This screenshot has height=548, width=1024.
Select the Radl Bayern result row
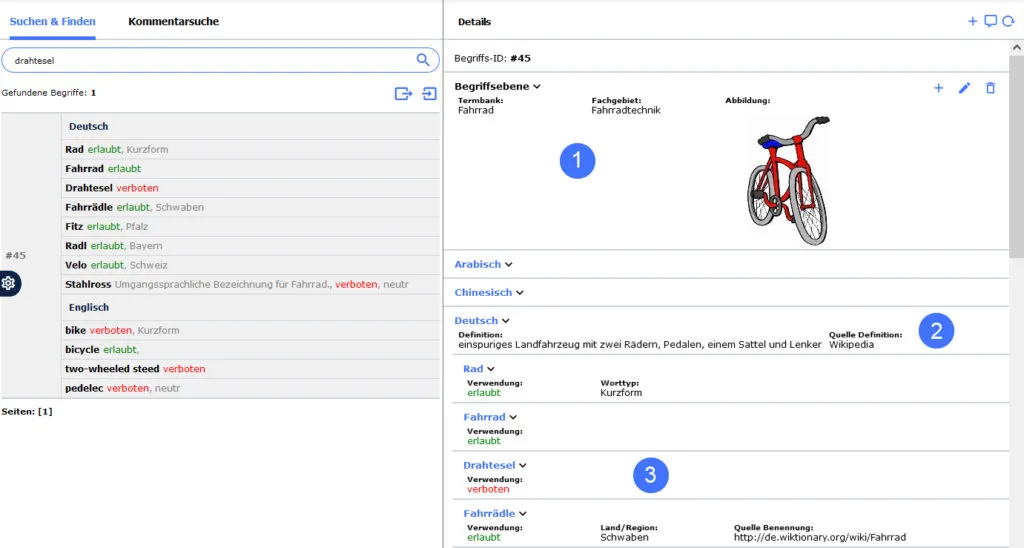click(251, 246)
